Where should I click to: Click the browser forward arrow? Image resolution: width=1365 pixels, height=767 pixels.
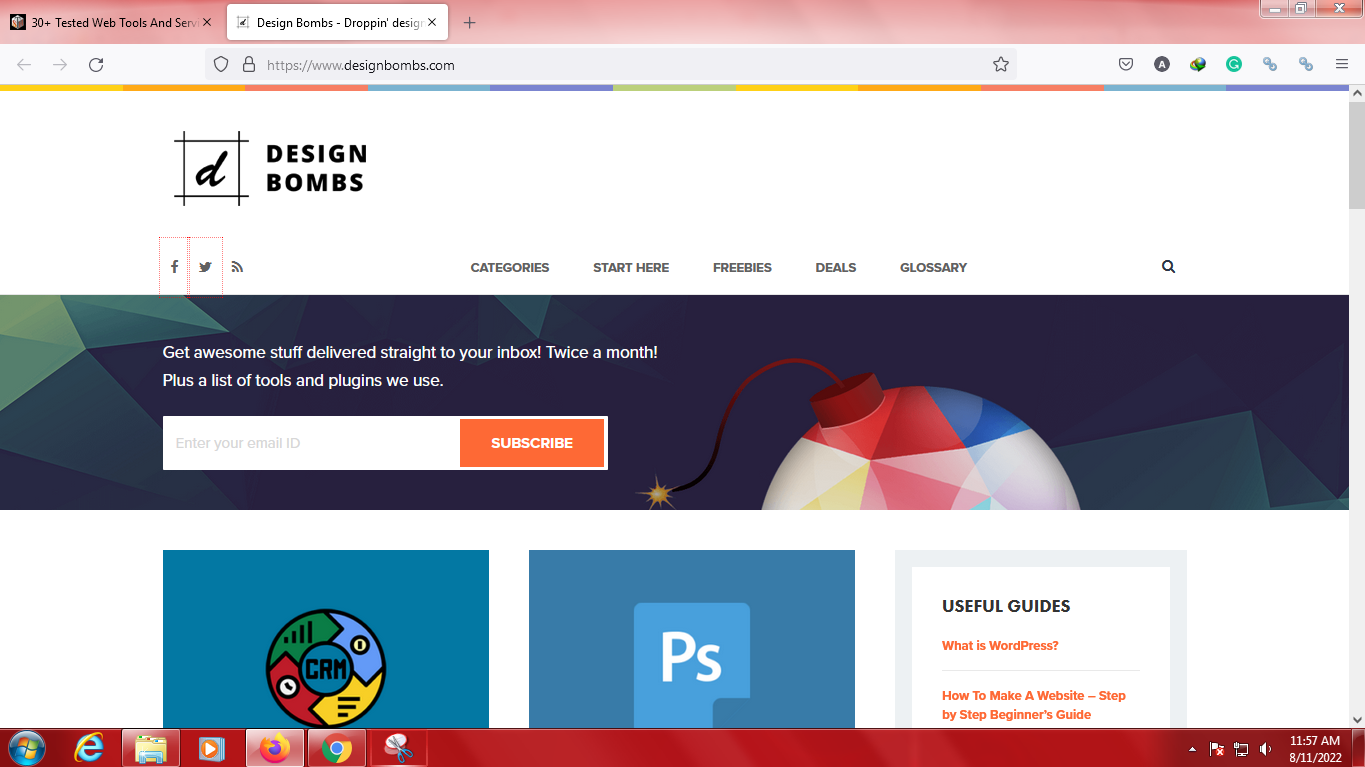(x=60, y=64)
